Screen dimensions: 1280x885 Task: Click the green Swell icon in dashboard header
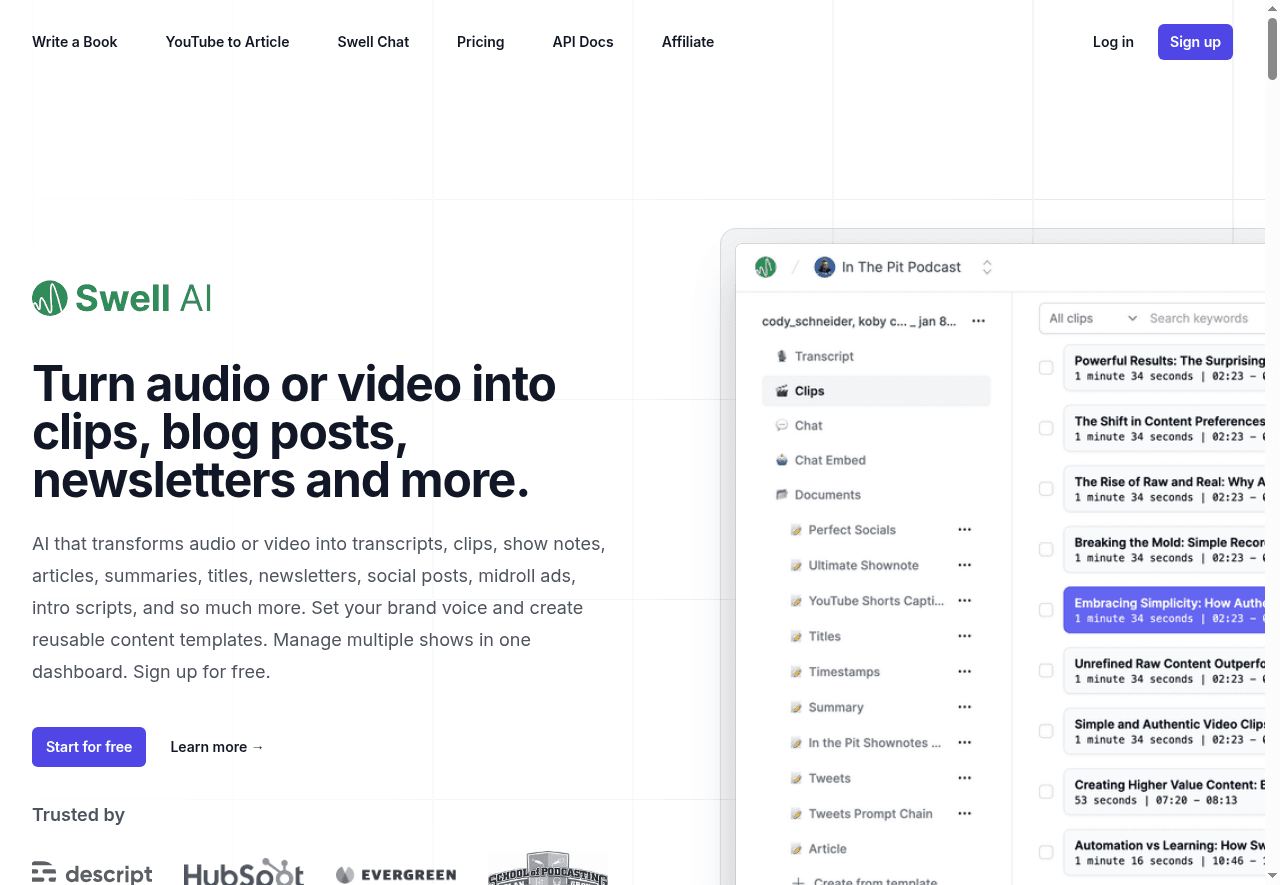tap(765, 267)
